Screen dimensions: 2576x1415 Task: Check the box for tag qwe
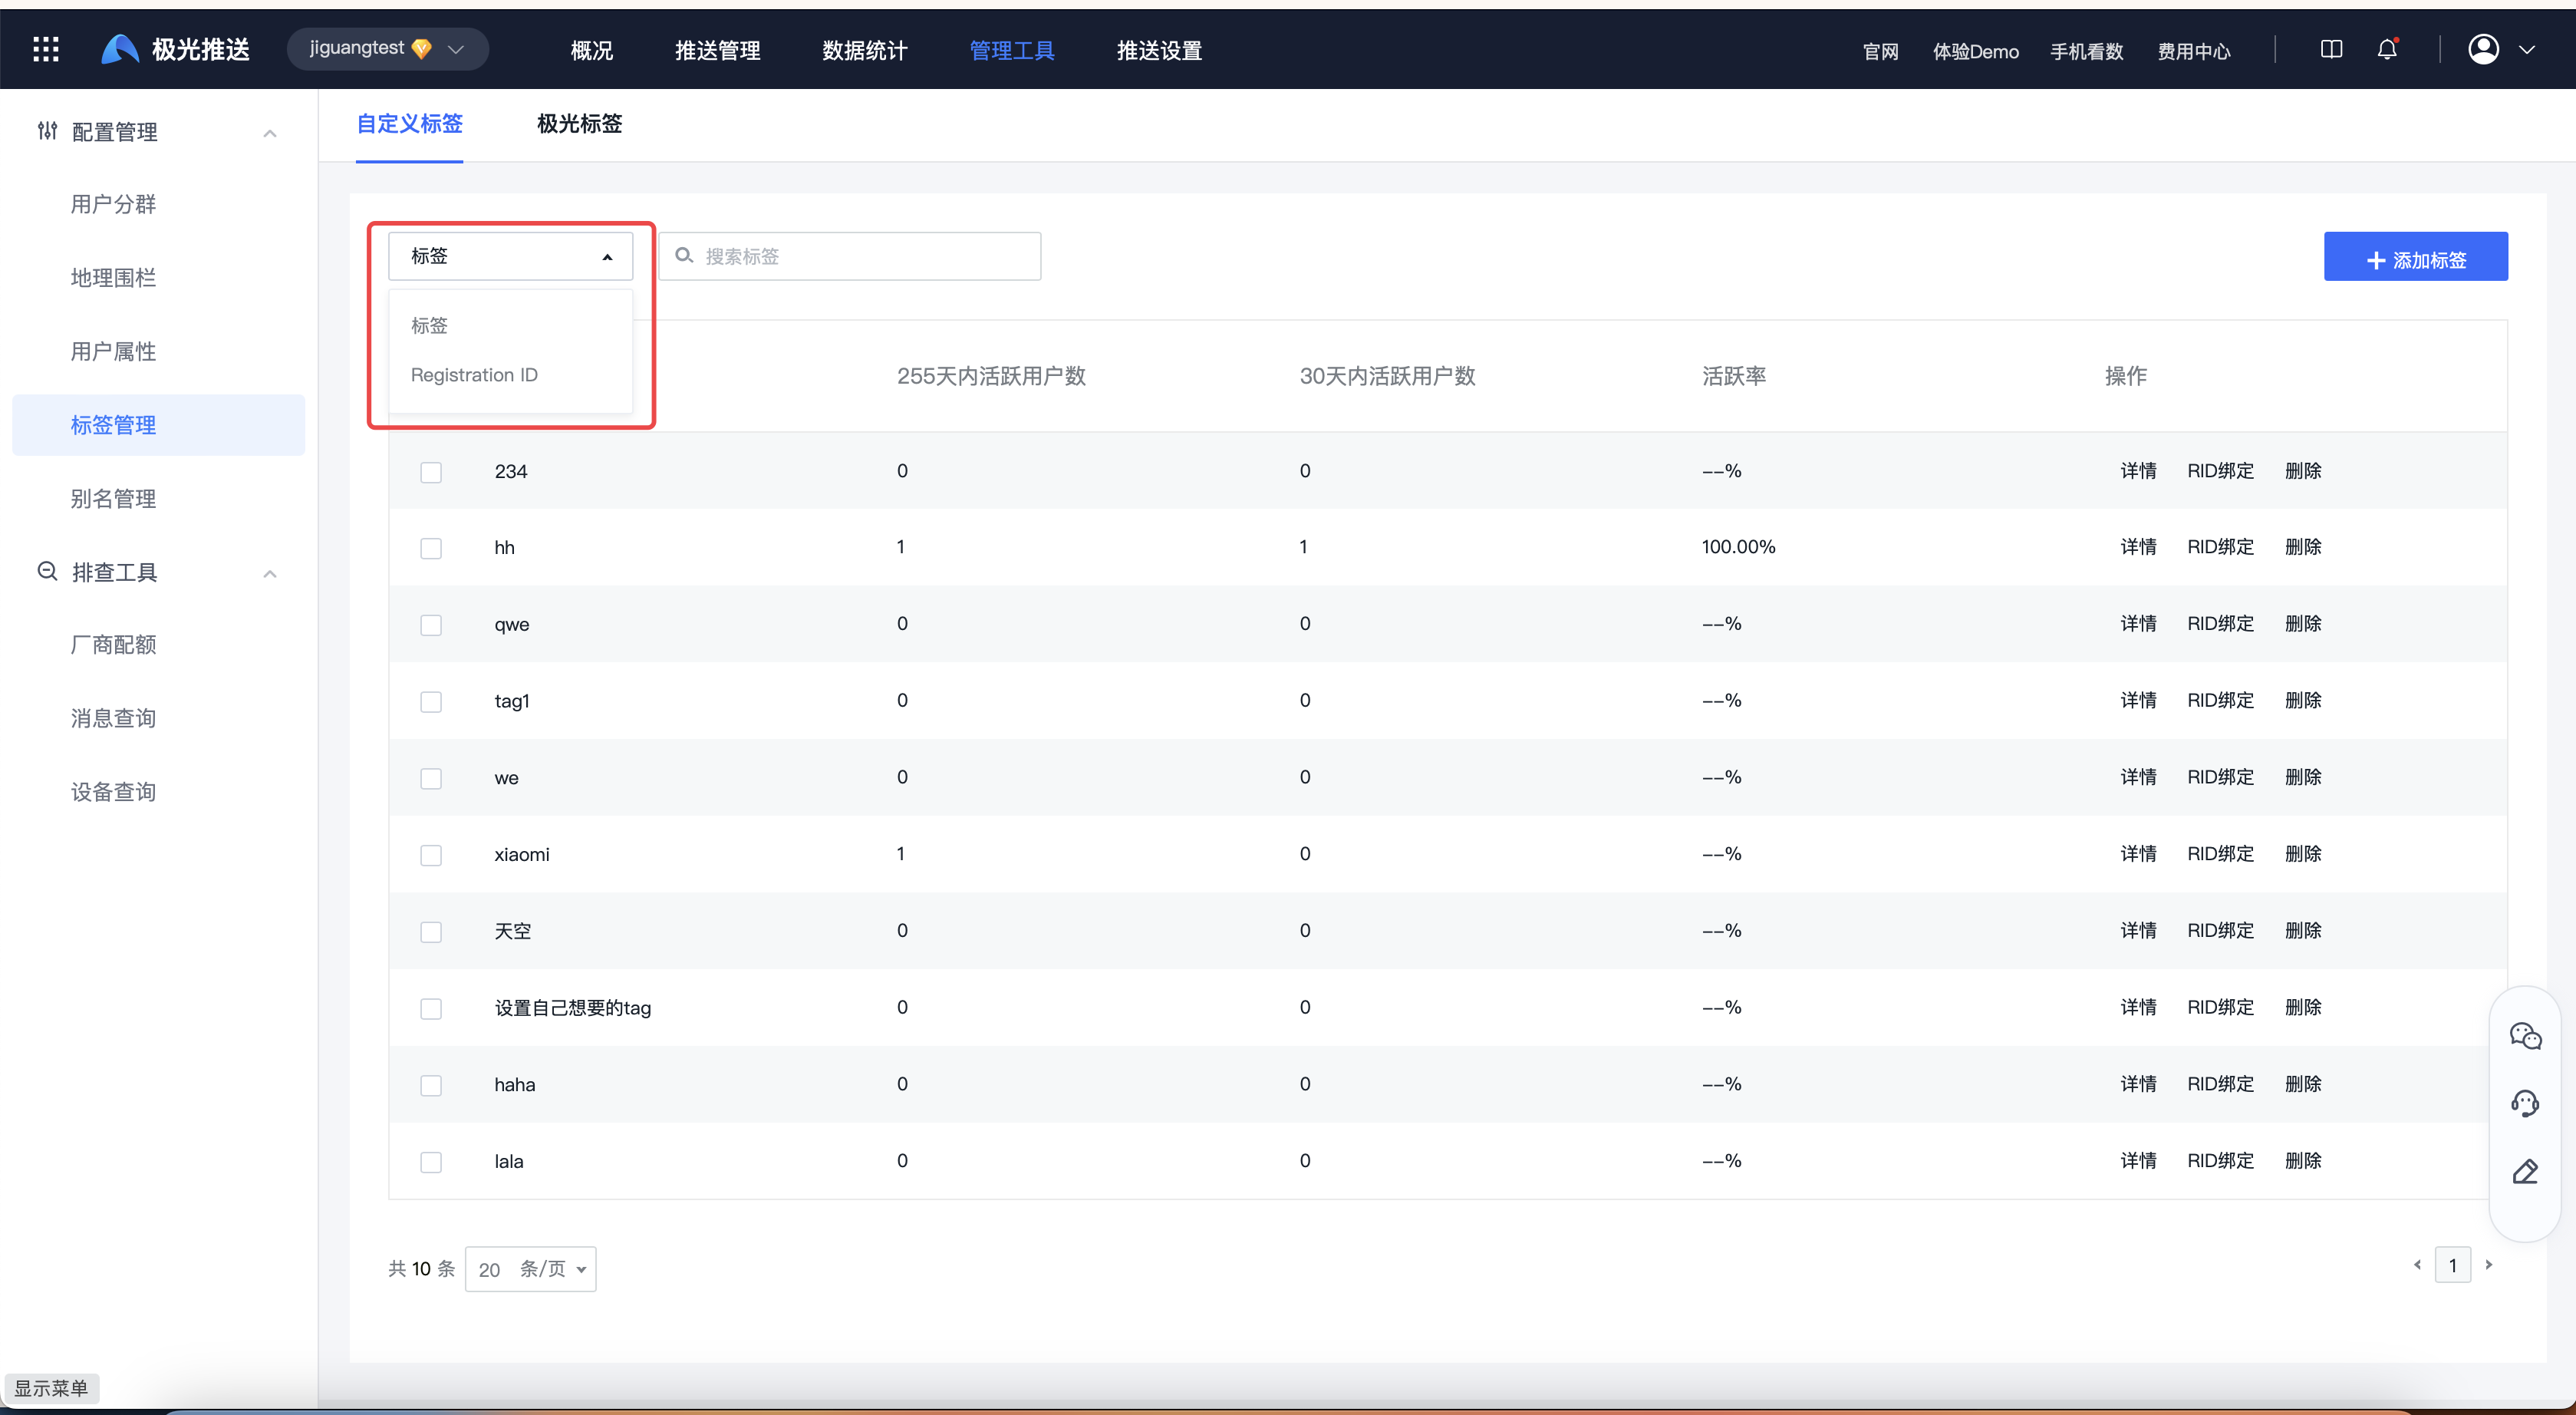pos(431,625)
